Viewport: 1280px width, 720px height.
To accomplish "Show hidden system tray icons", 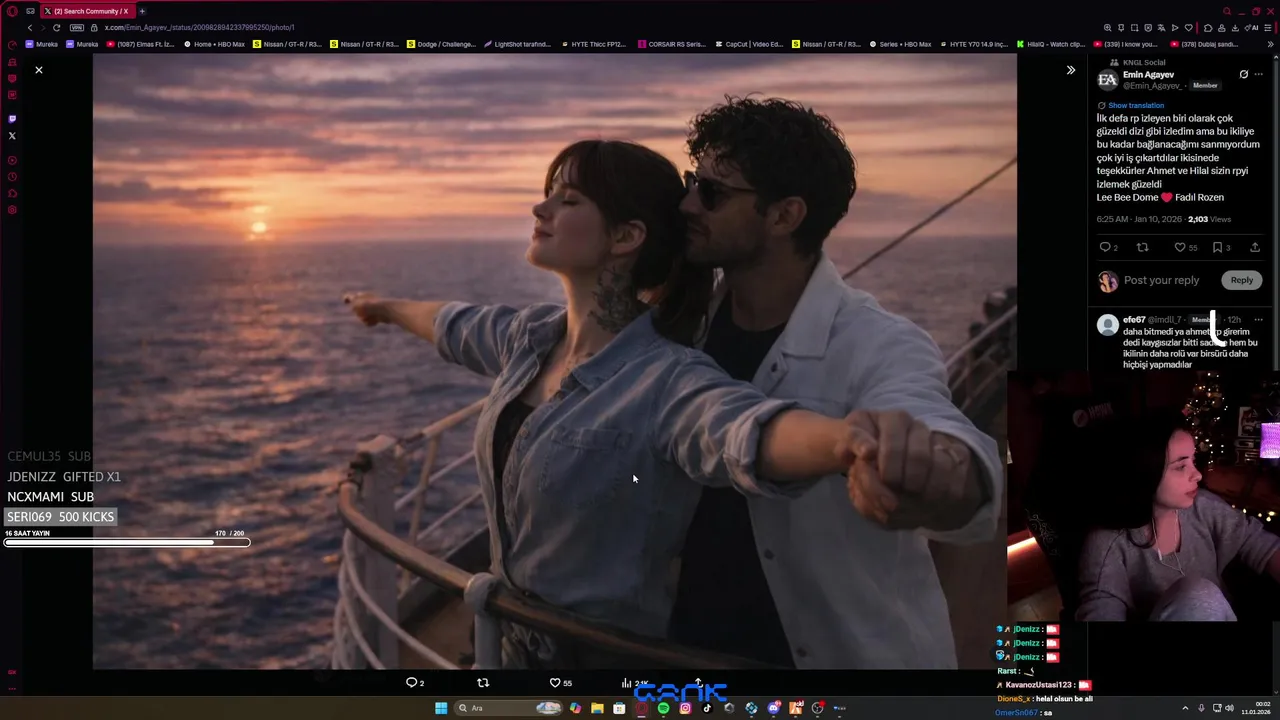I will point(1185,708).
